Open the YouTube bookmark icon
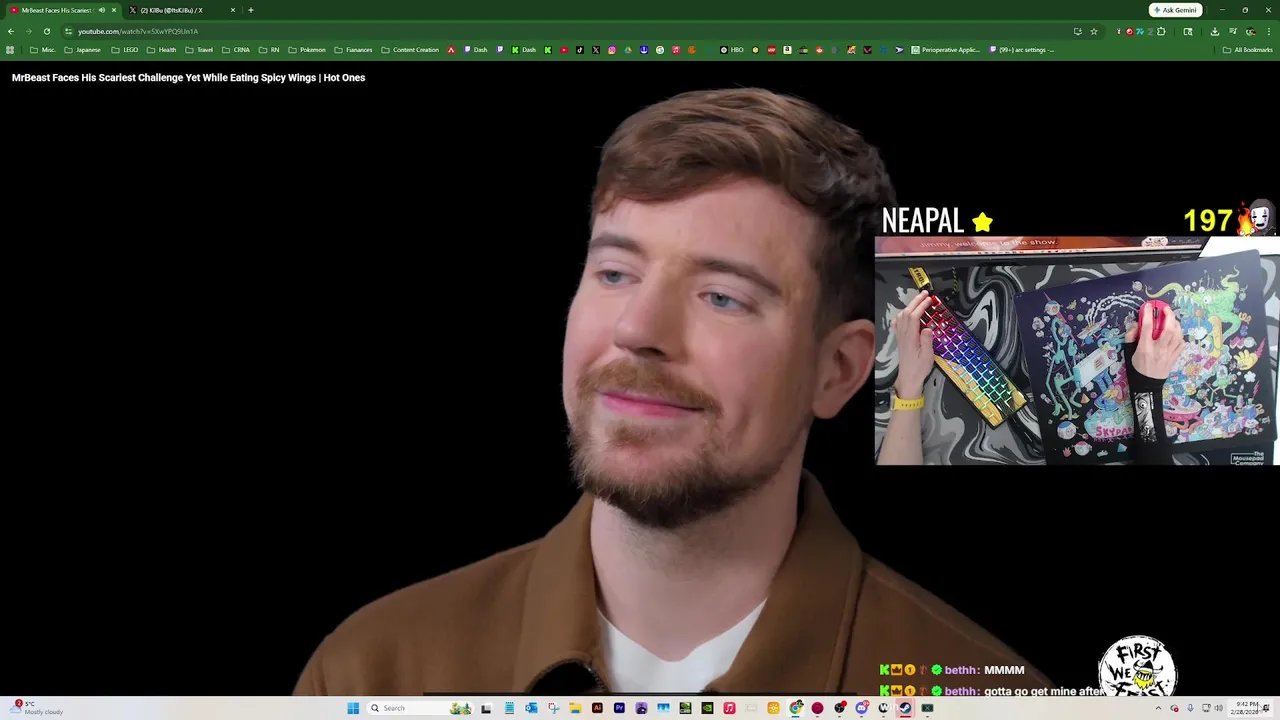 564,50
